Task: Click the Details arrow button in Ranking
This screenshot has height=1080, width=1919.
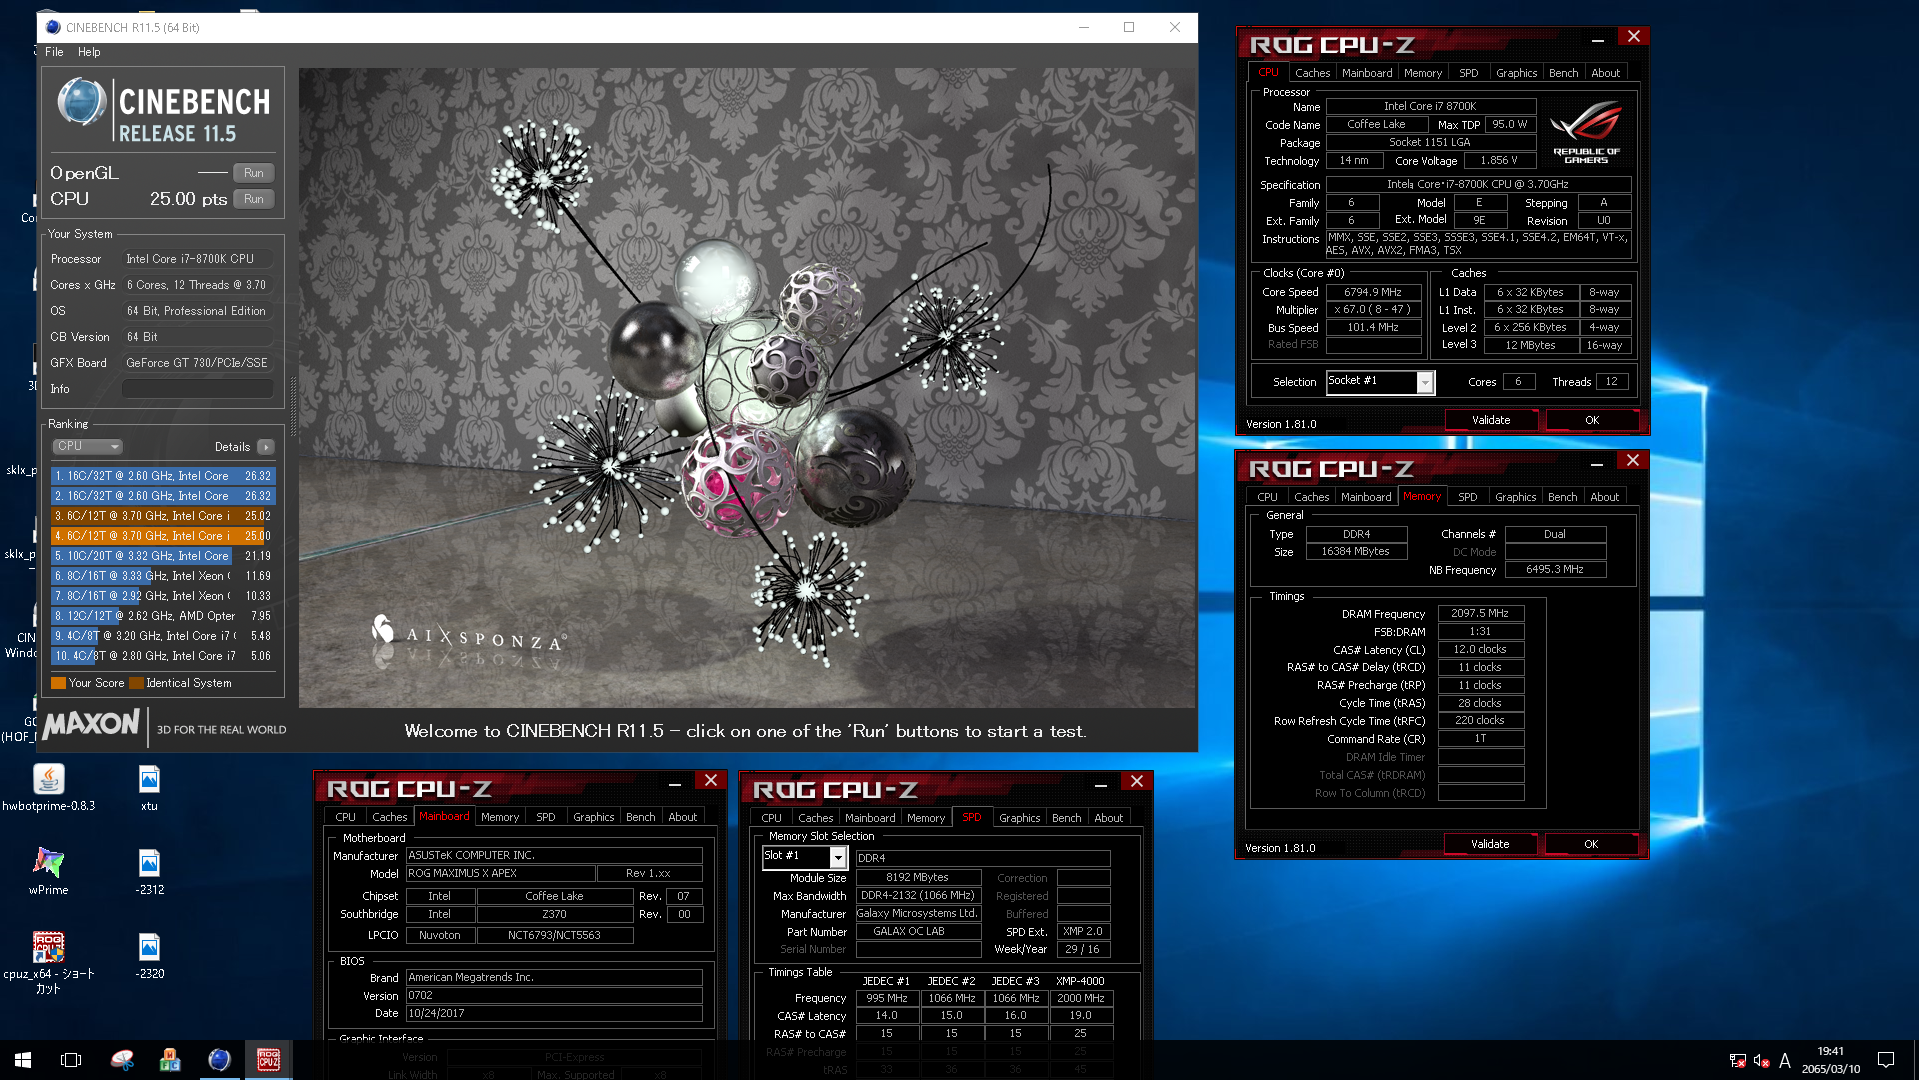Action: pyautogui.click(x=265, y=447)
